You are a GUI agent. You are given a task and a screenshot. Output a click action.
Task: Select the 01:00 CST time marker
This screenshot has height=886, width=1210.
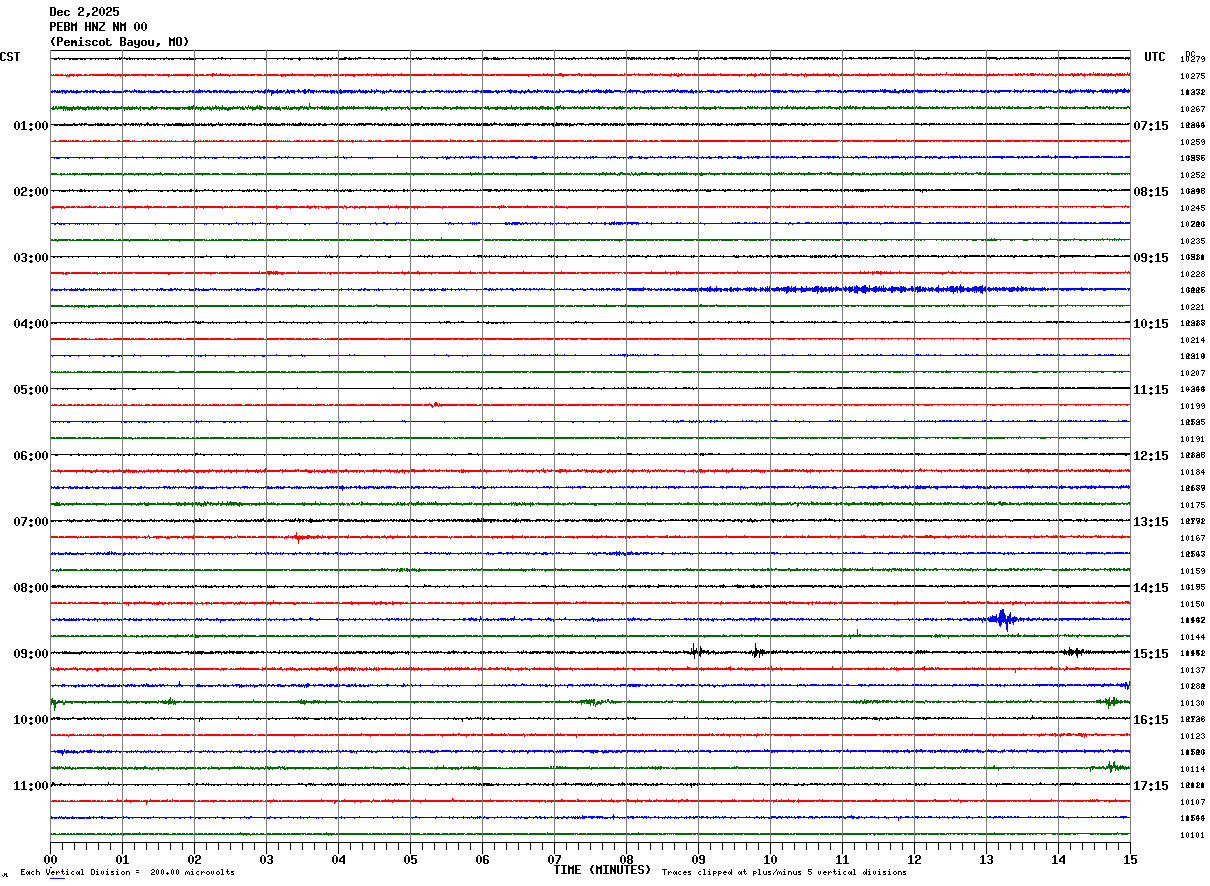tap(30, 125)
